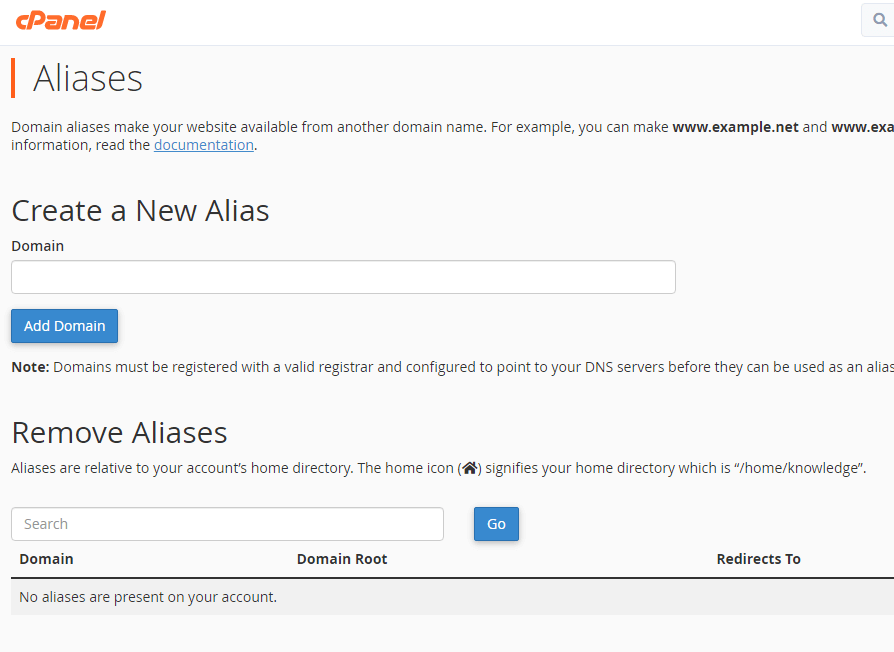Sort aliases by the Redirects To column header
The image size is (894, 652).
(x=758, y=558)
